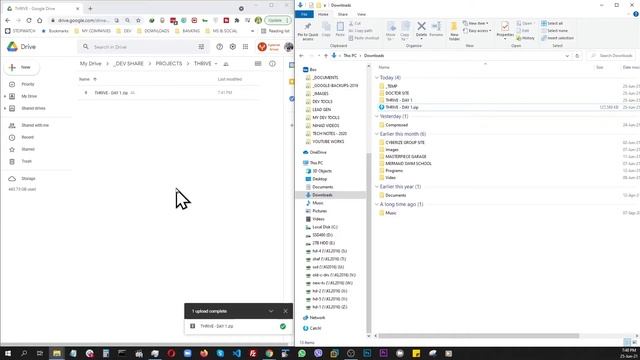Click Search Downloads field
Screen dimensions: 640x360
pos(612,56)
